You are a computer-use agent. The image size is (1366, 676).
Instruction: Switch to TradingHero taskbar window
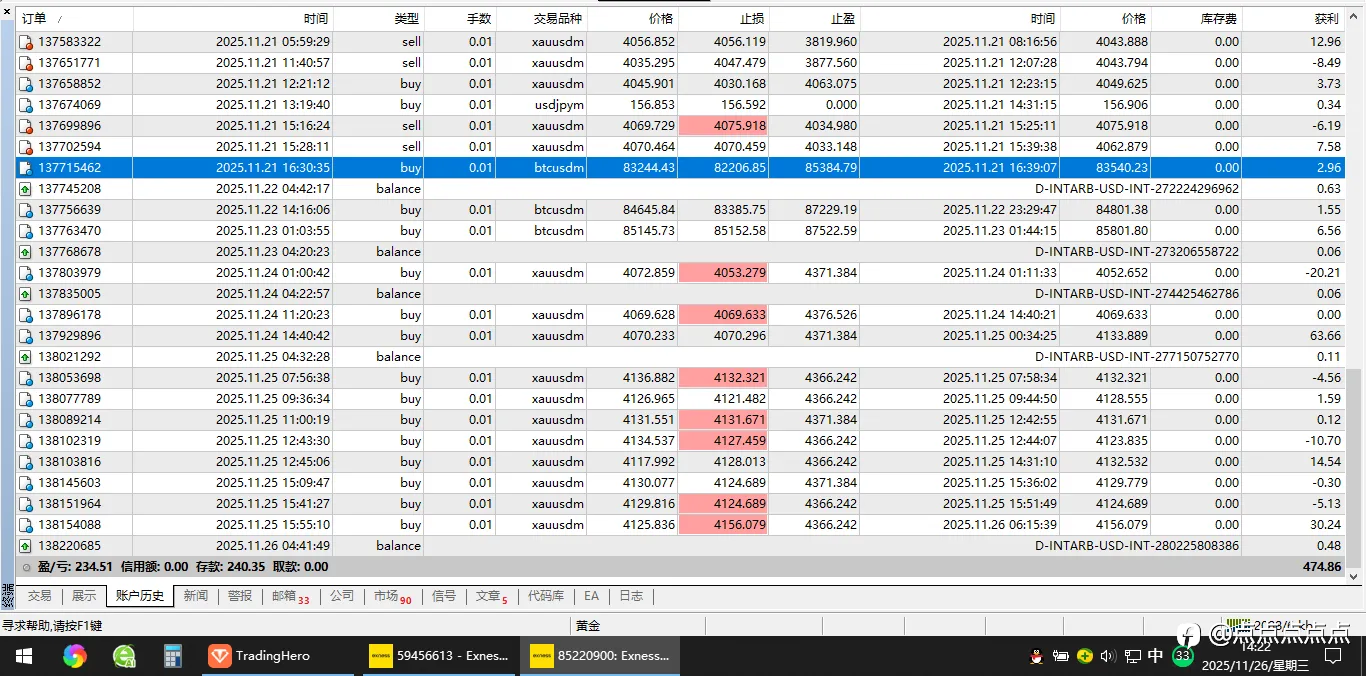(259, 656)
